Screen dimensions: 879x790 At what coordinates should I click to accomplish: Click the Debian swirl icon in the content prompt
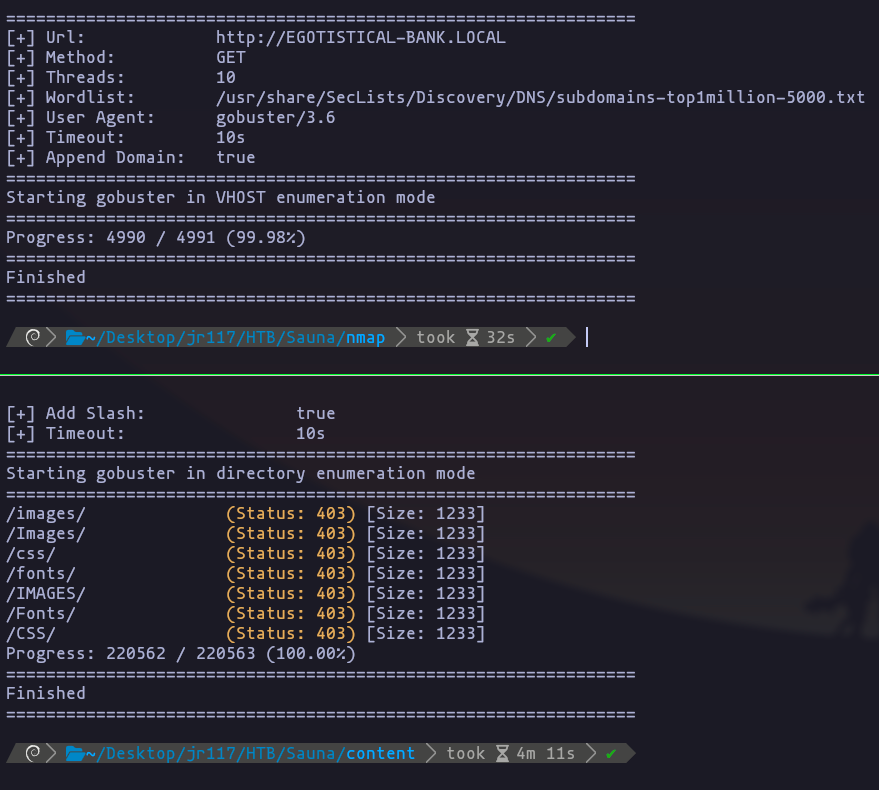tap(33, 753)
